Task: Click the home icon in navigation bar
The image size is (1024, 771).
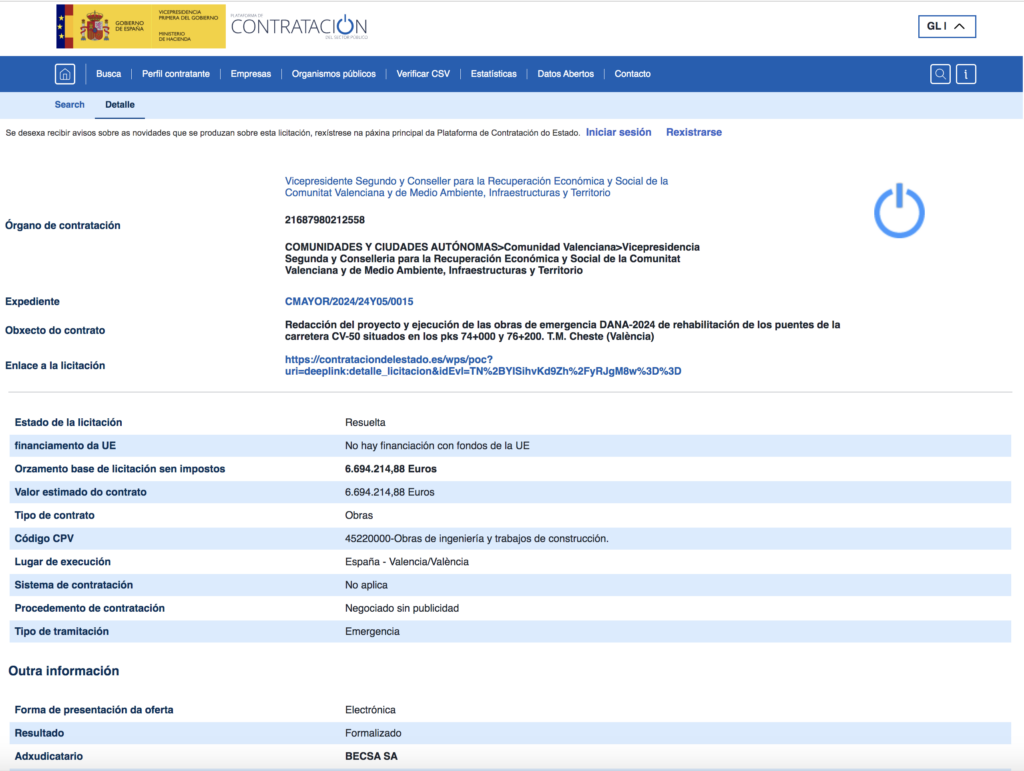Action: [65, 74]
